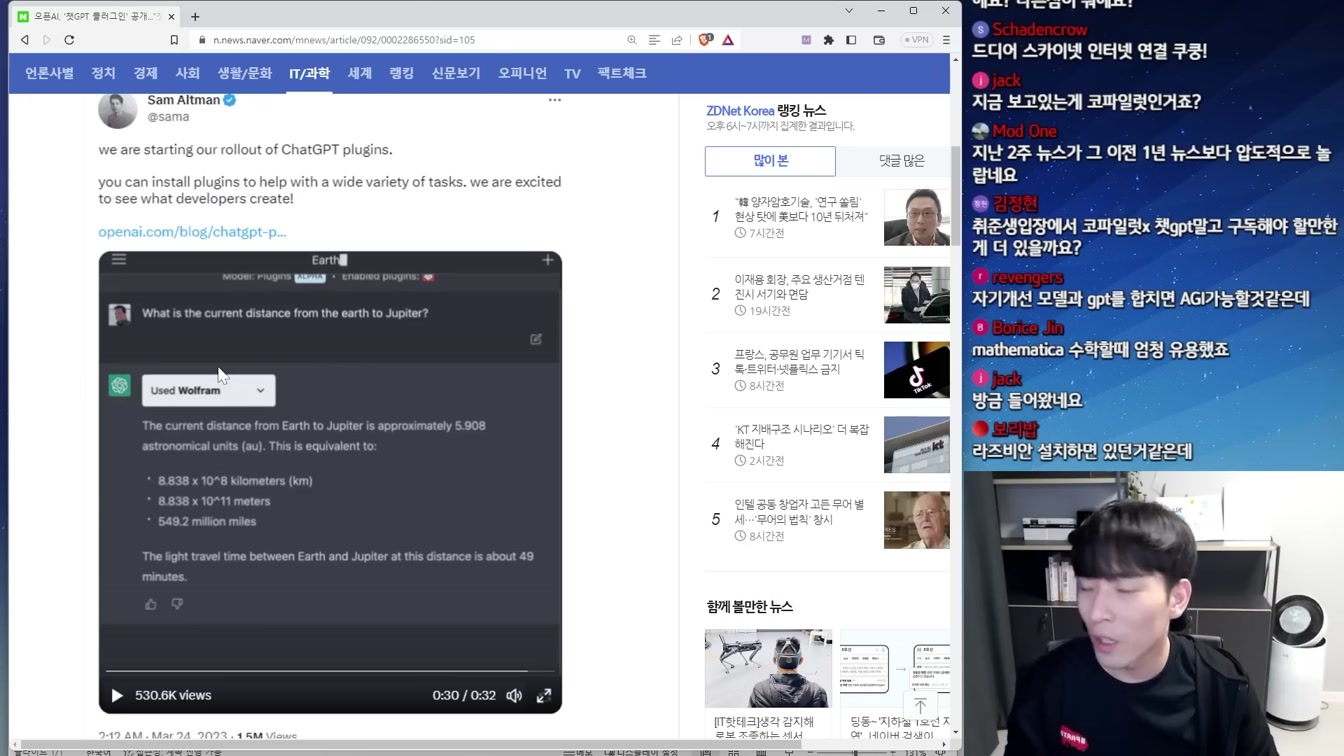
Task: Open ranked article 5 about 고든 무어
Action: [x=799, y=512]
